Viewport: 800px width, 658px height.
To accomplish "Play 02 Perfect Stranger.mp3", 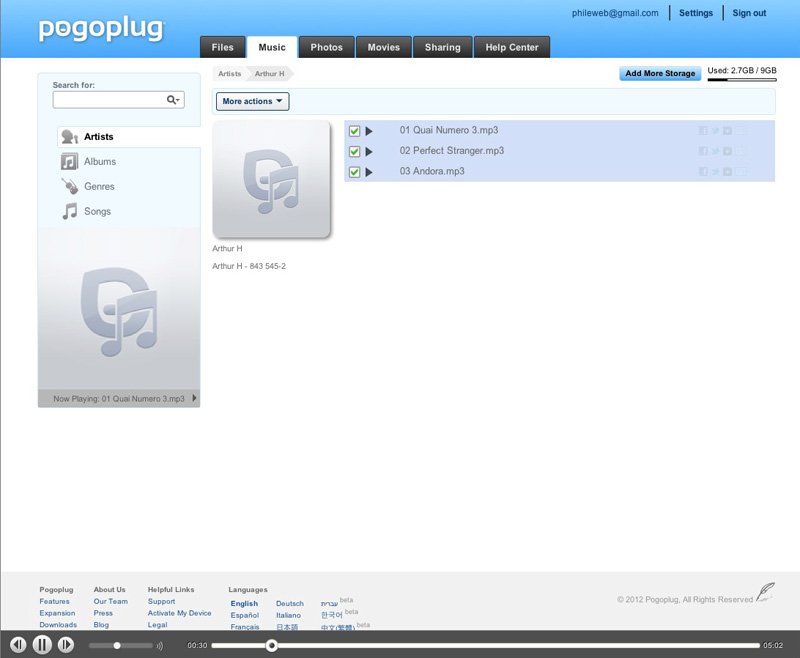I will (369, 152).
